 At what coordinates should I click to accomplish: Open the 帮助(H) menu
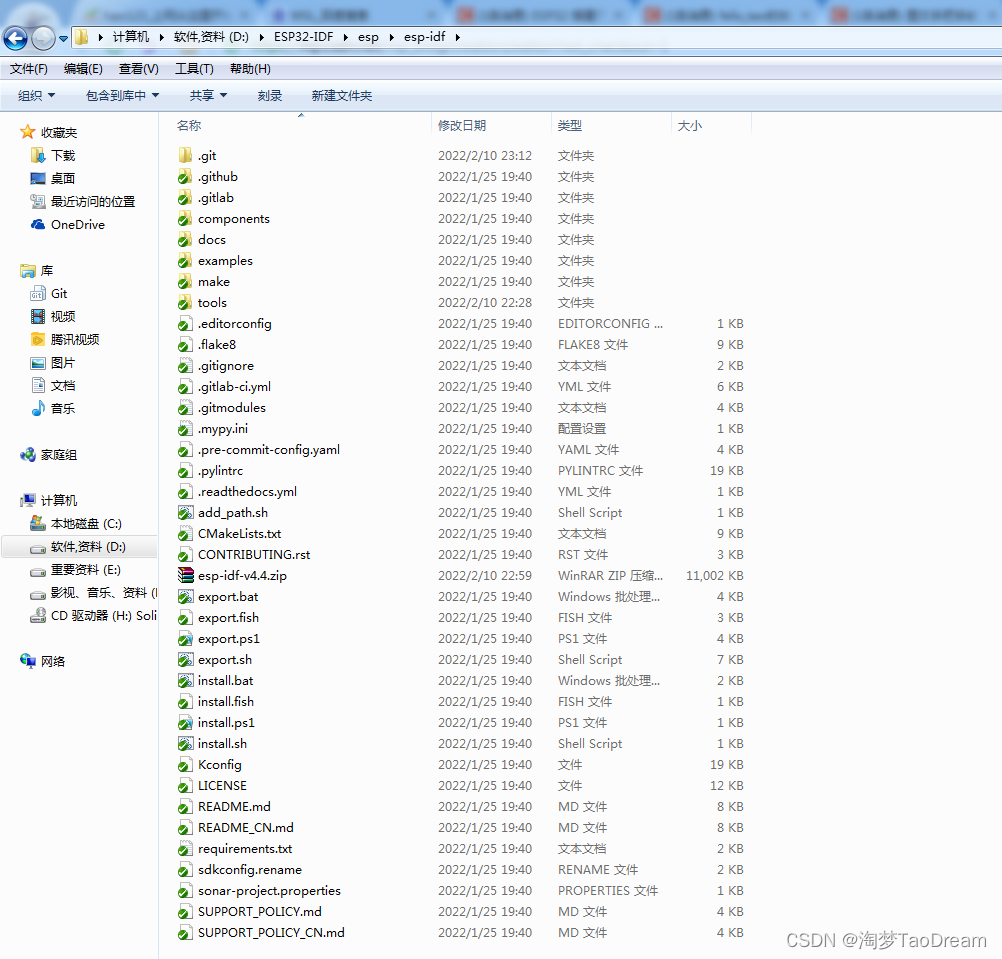(250, 69)
